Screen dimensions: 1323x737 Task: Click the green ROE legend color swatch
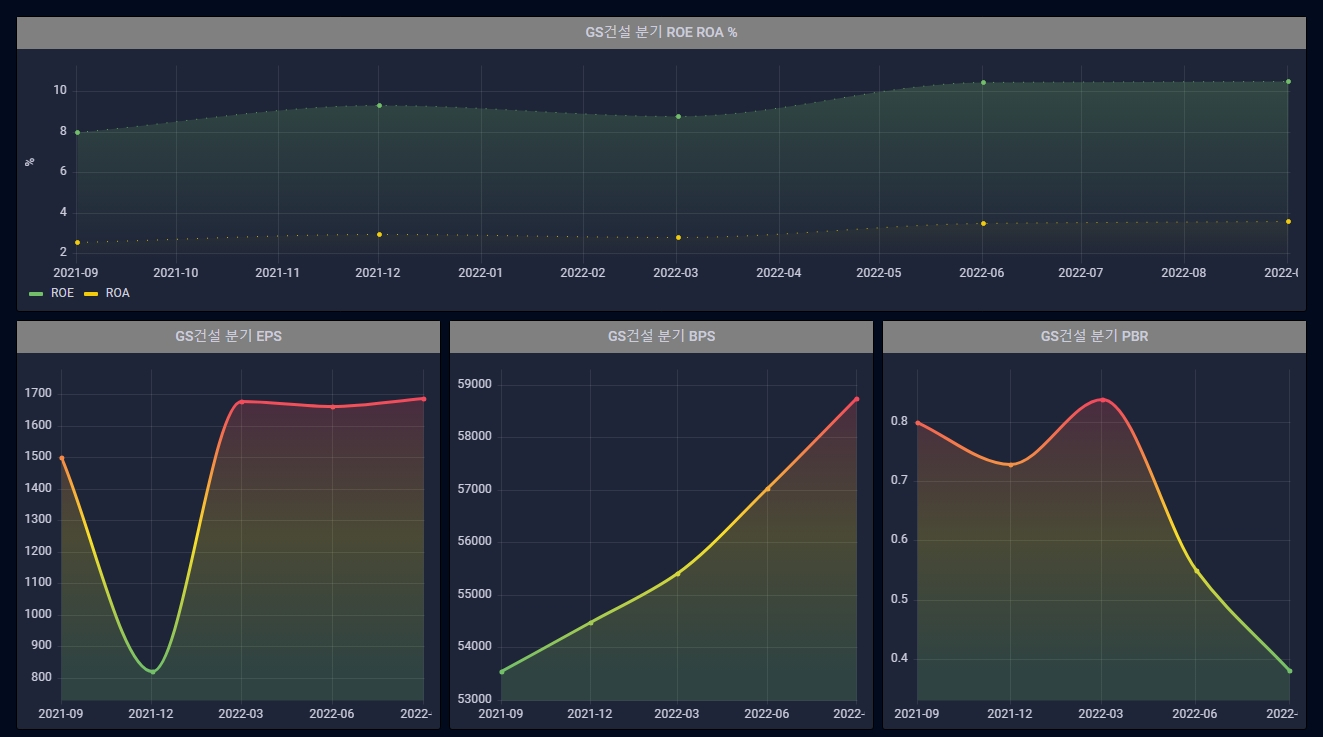37,294
